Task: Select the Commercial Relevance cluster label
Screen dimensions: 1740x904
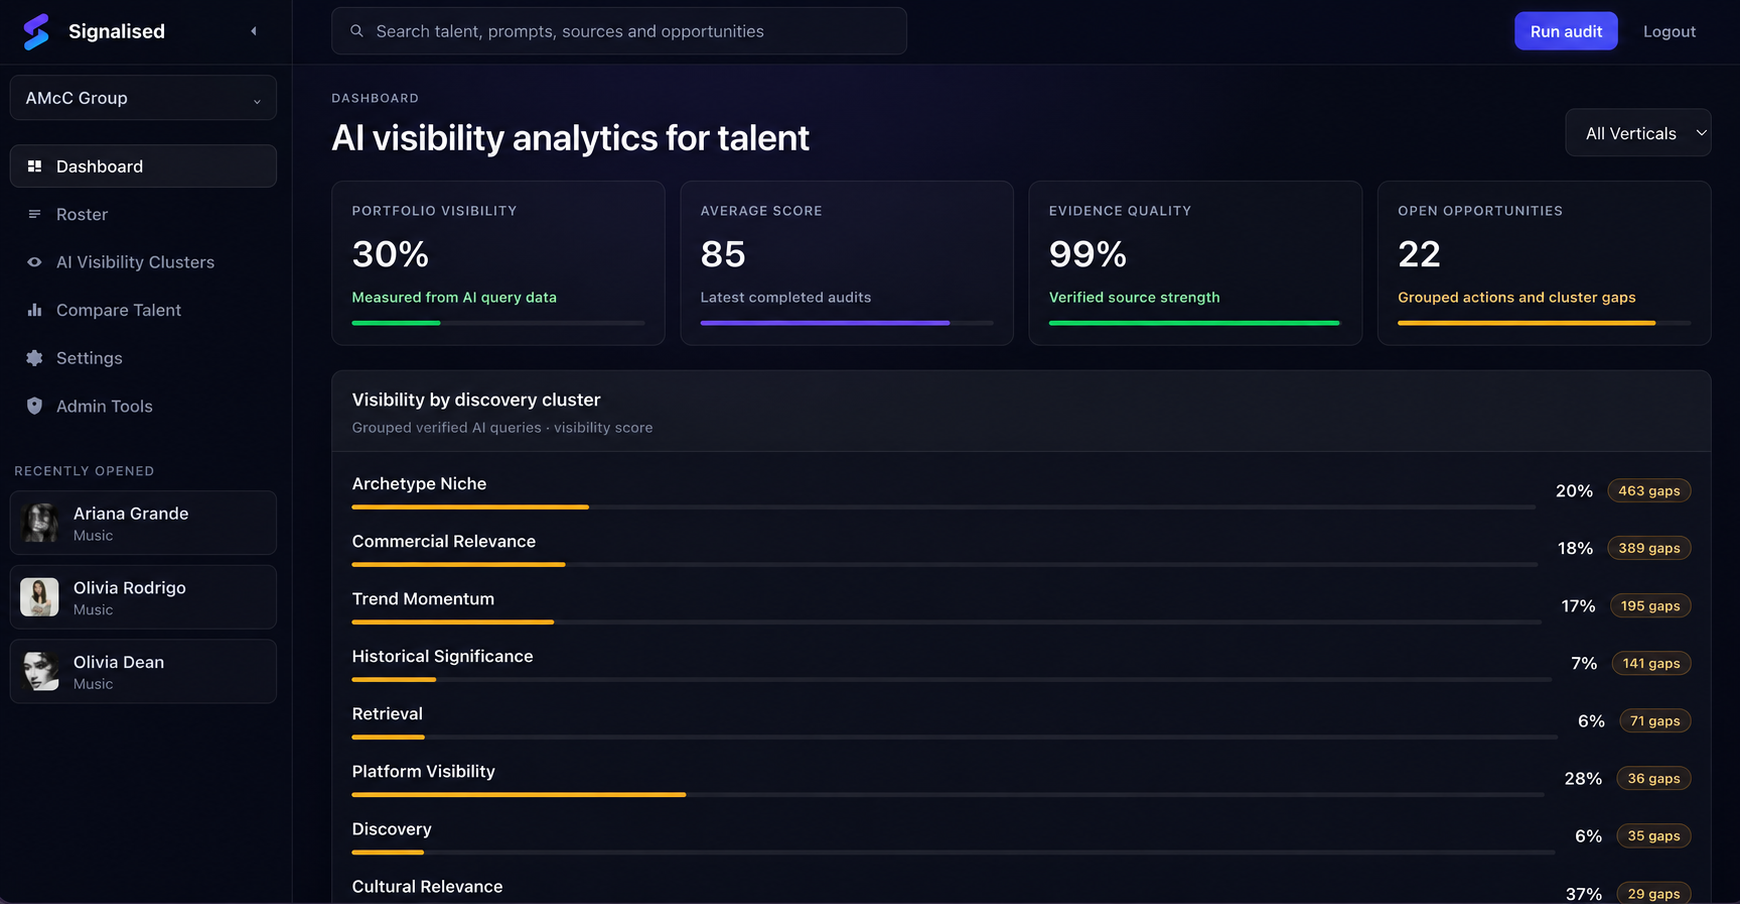Action: 444,541
